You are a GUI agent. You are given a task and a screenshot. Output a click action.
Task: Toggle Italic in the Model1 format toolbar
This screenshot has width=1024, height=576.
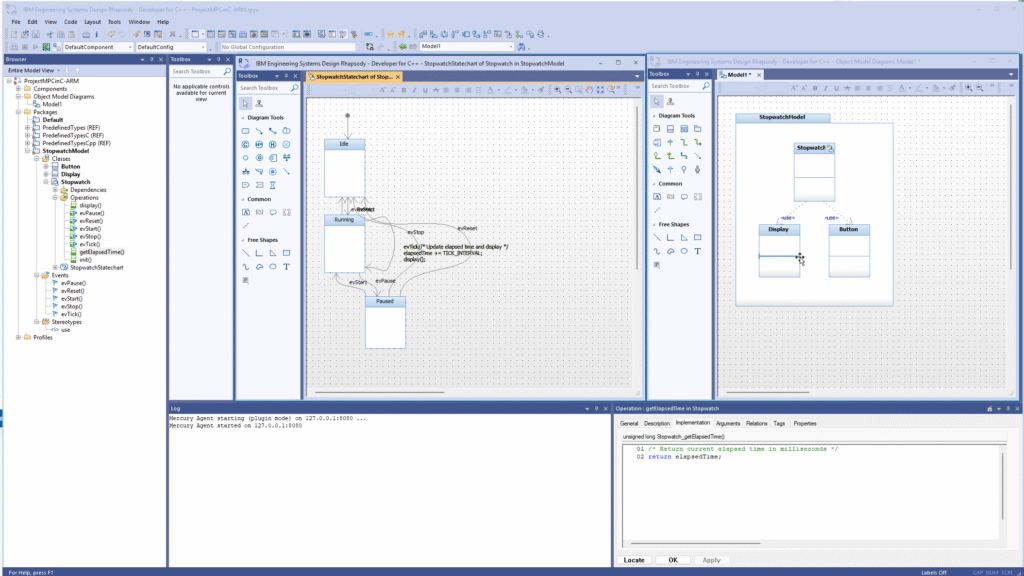825,88
